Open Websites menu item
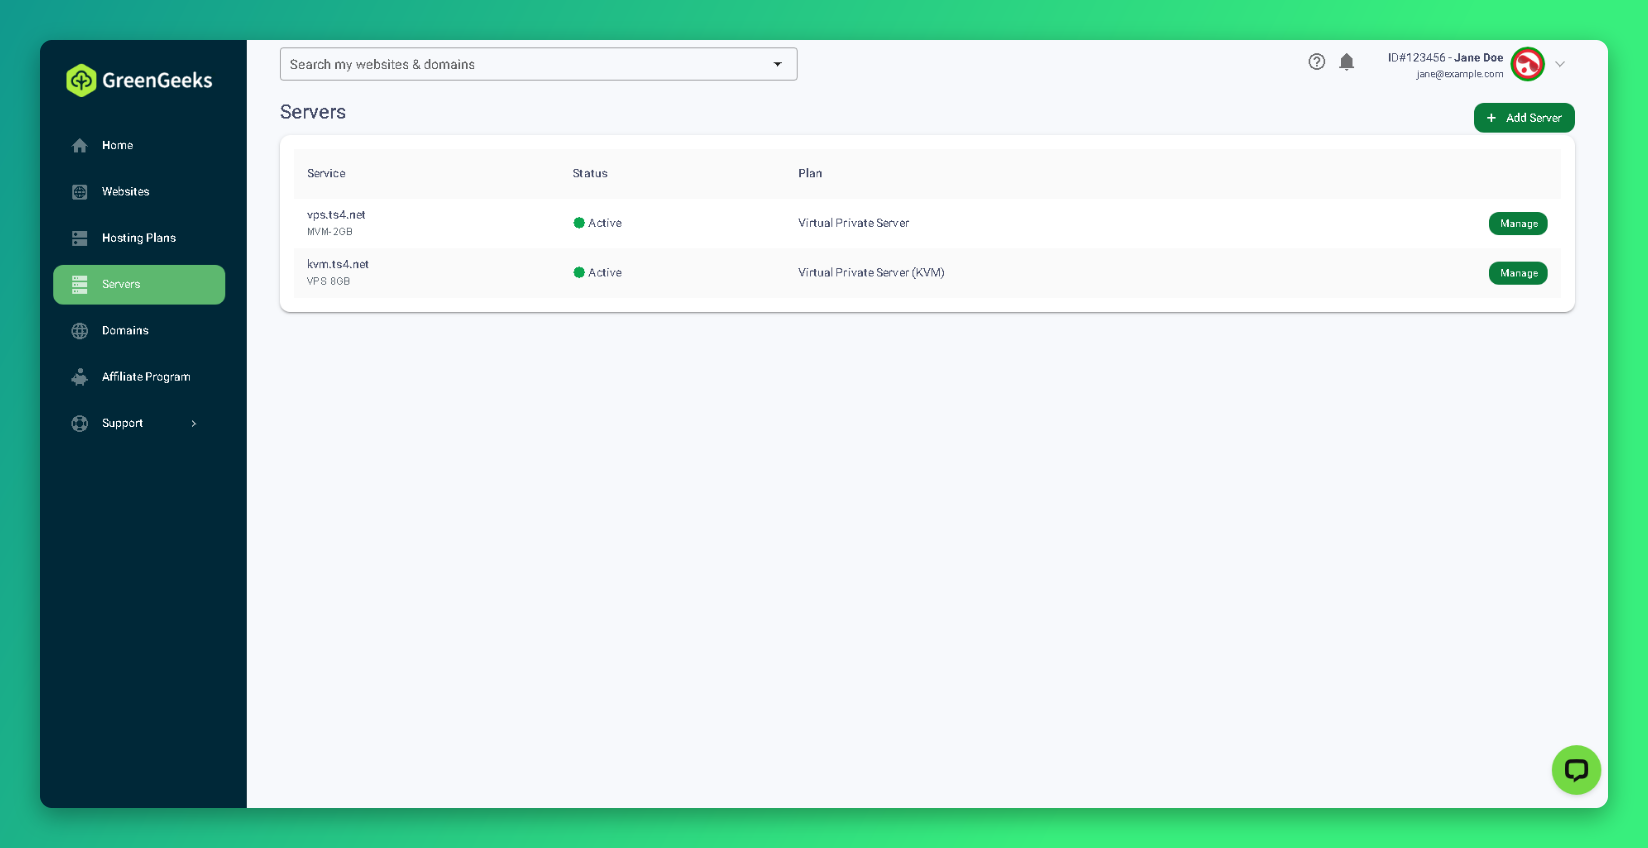 [139, 192]
